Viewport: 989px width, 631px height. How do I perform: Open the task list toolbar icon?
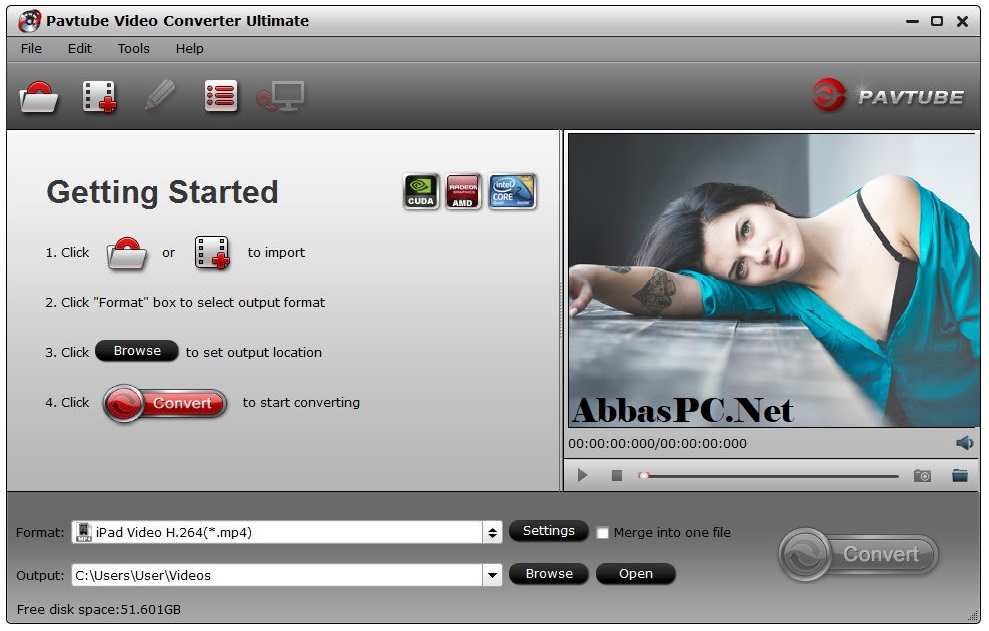coord(221,96)
